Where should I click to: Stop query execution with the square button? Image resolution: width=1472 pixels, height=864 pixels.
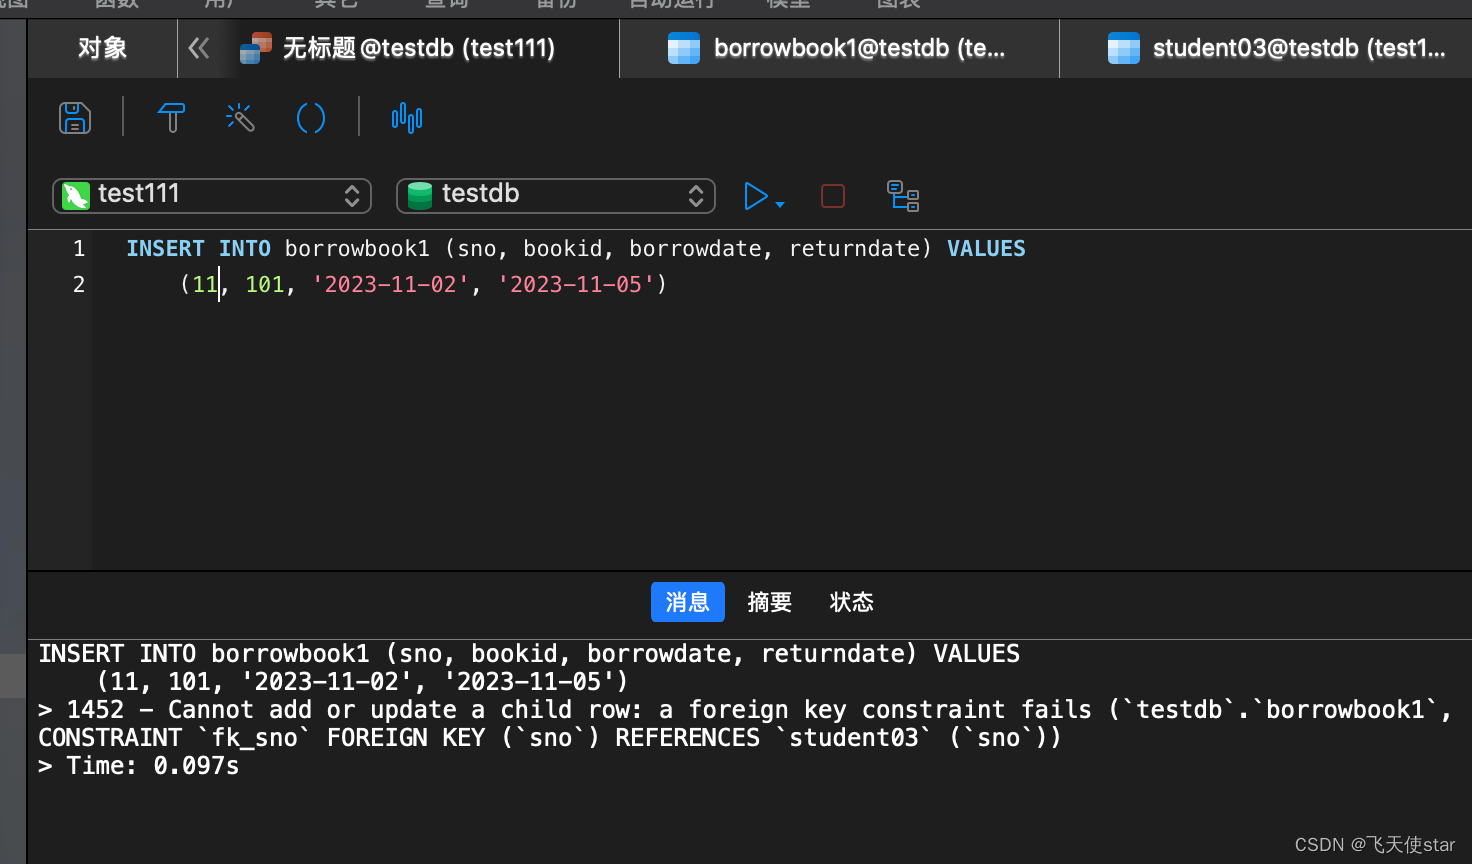click(x=833, y=196)
